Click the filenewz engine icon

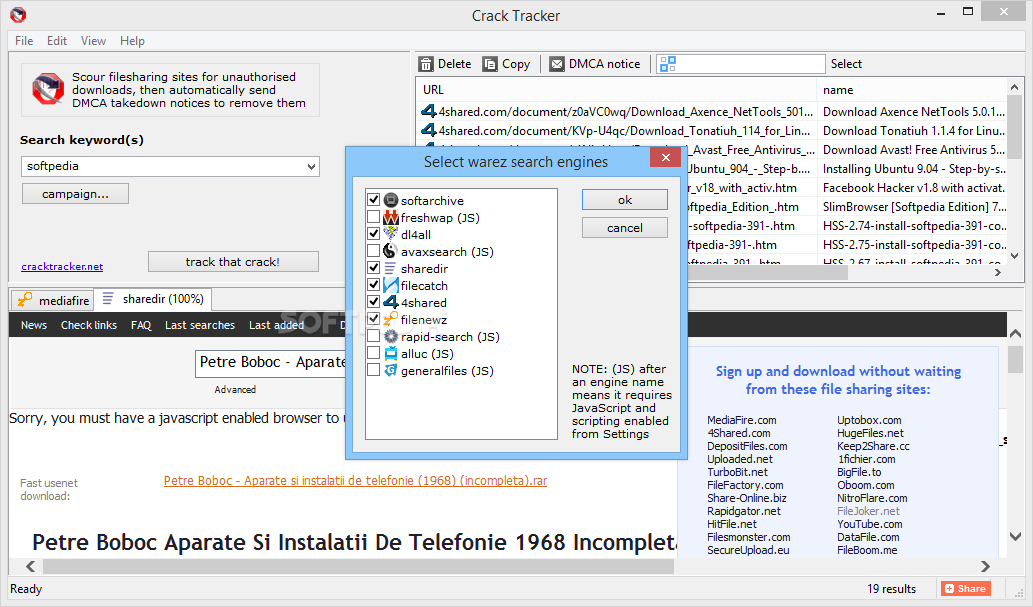coord(391,319)
